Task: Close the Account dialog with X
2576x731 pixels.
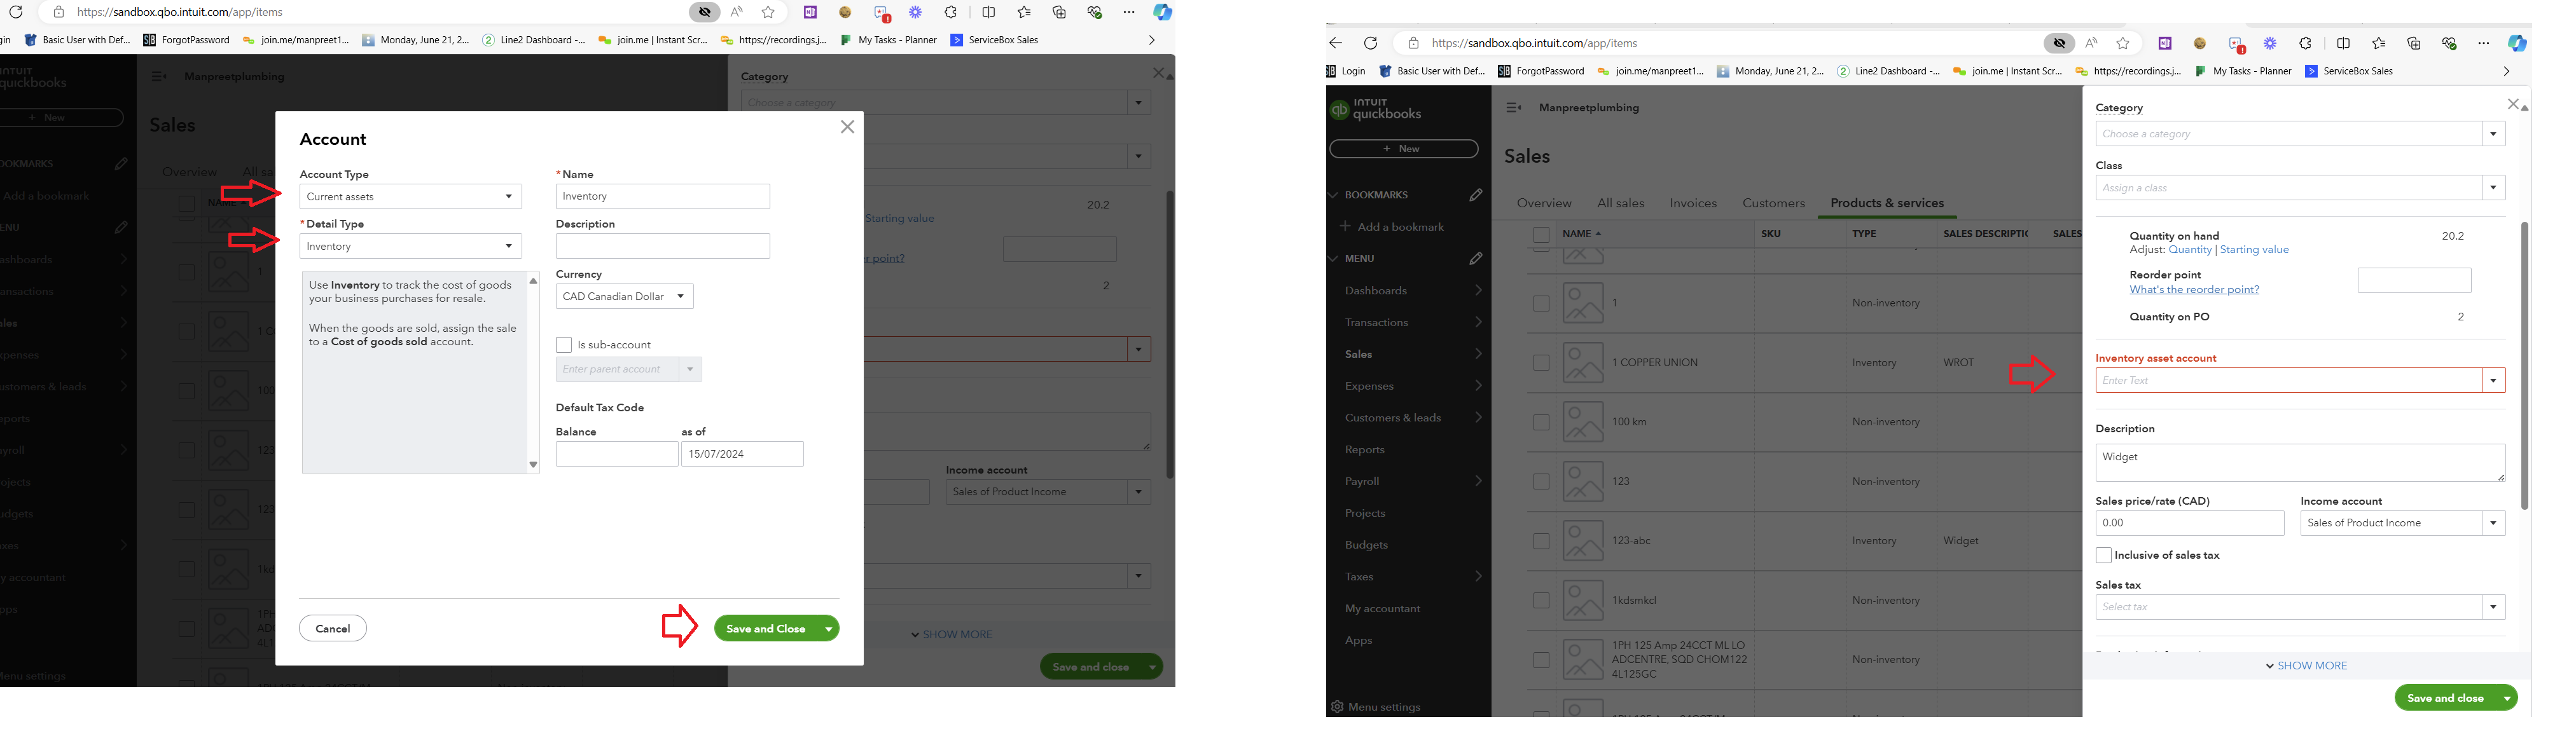Action: click(x=847, y=127)
